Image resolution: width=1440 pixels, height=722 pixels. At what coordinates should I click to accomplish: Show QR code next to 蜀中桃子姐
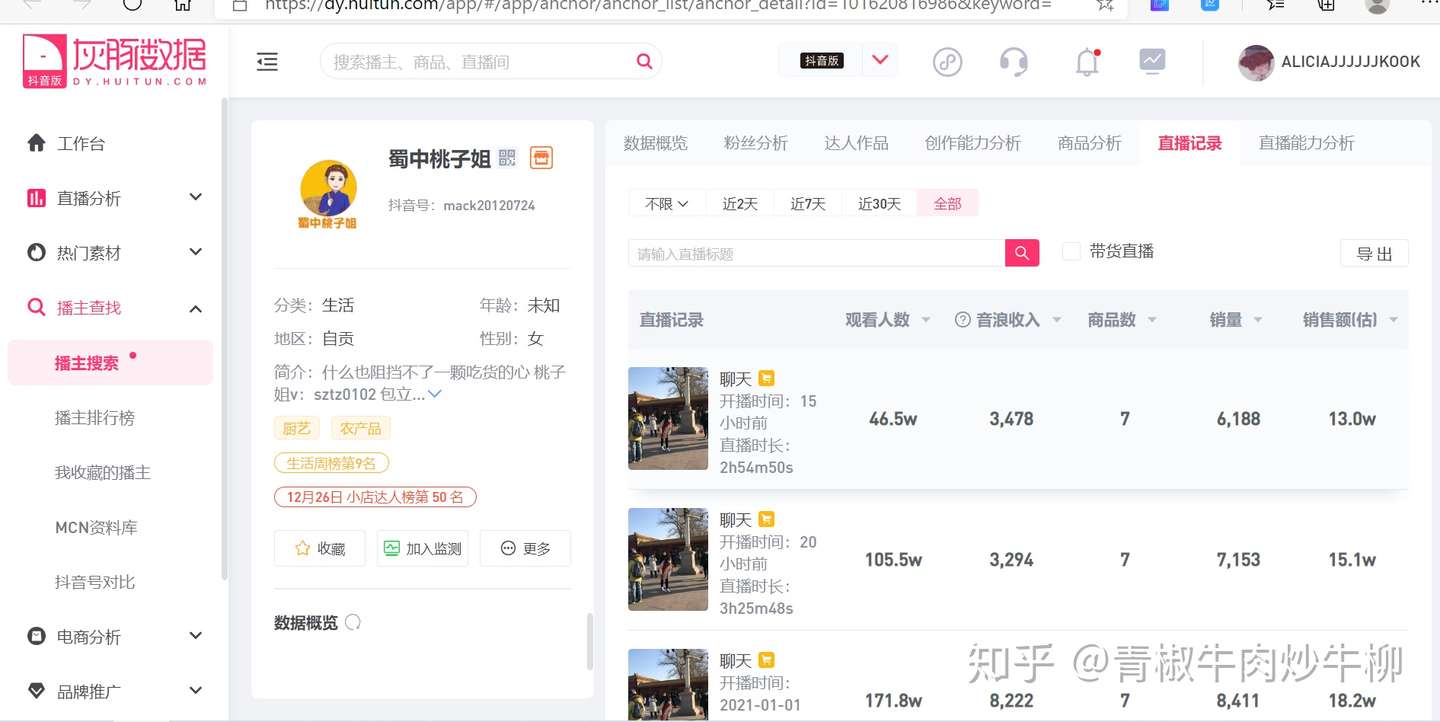[x=507, y=158]
